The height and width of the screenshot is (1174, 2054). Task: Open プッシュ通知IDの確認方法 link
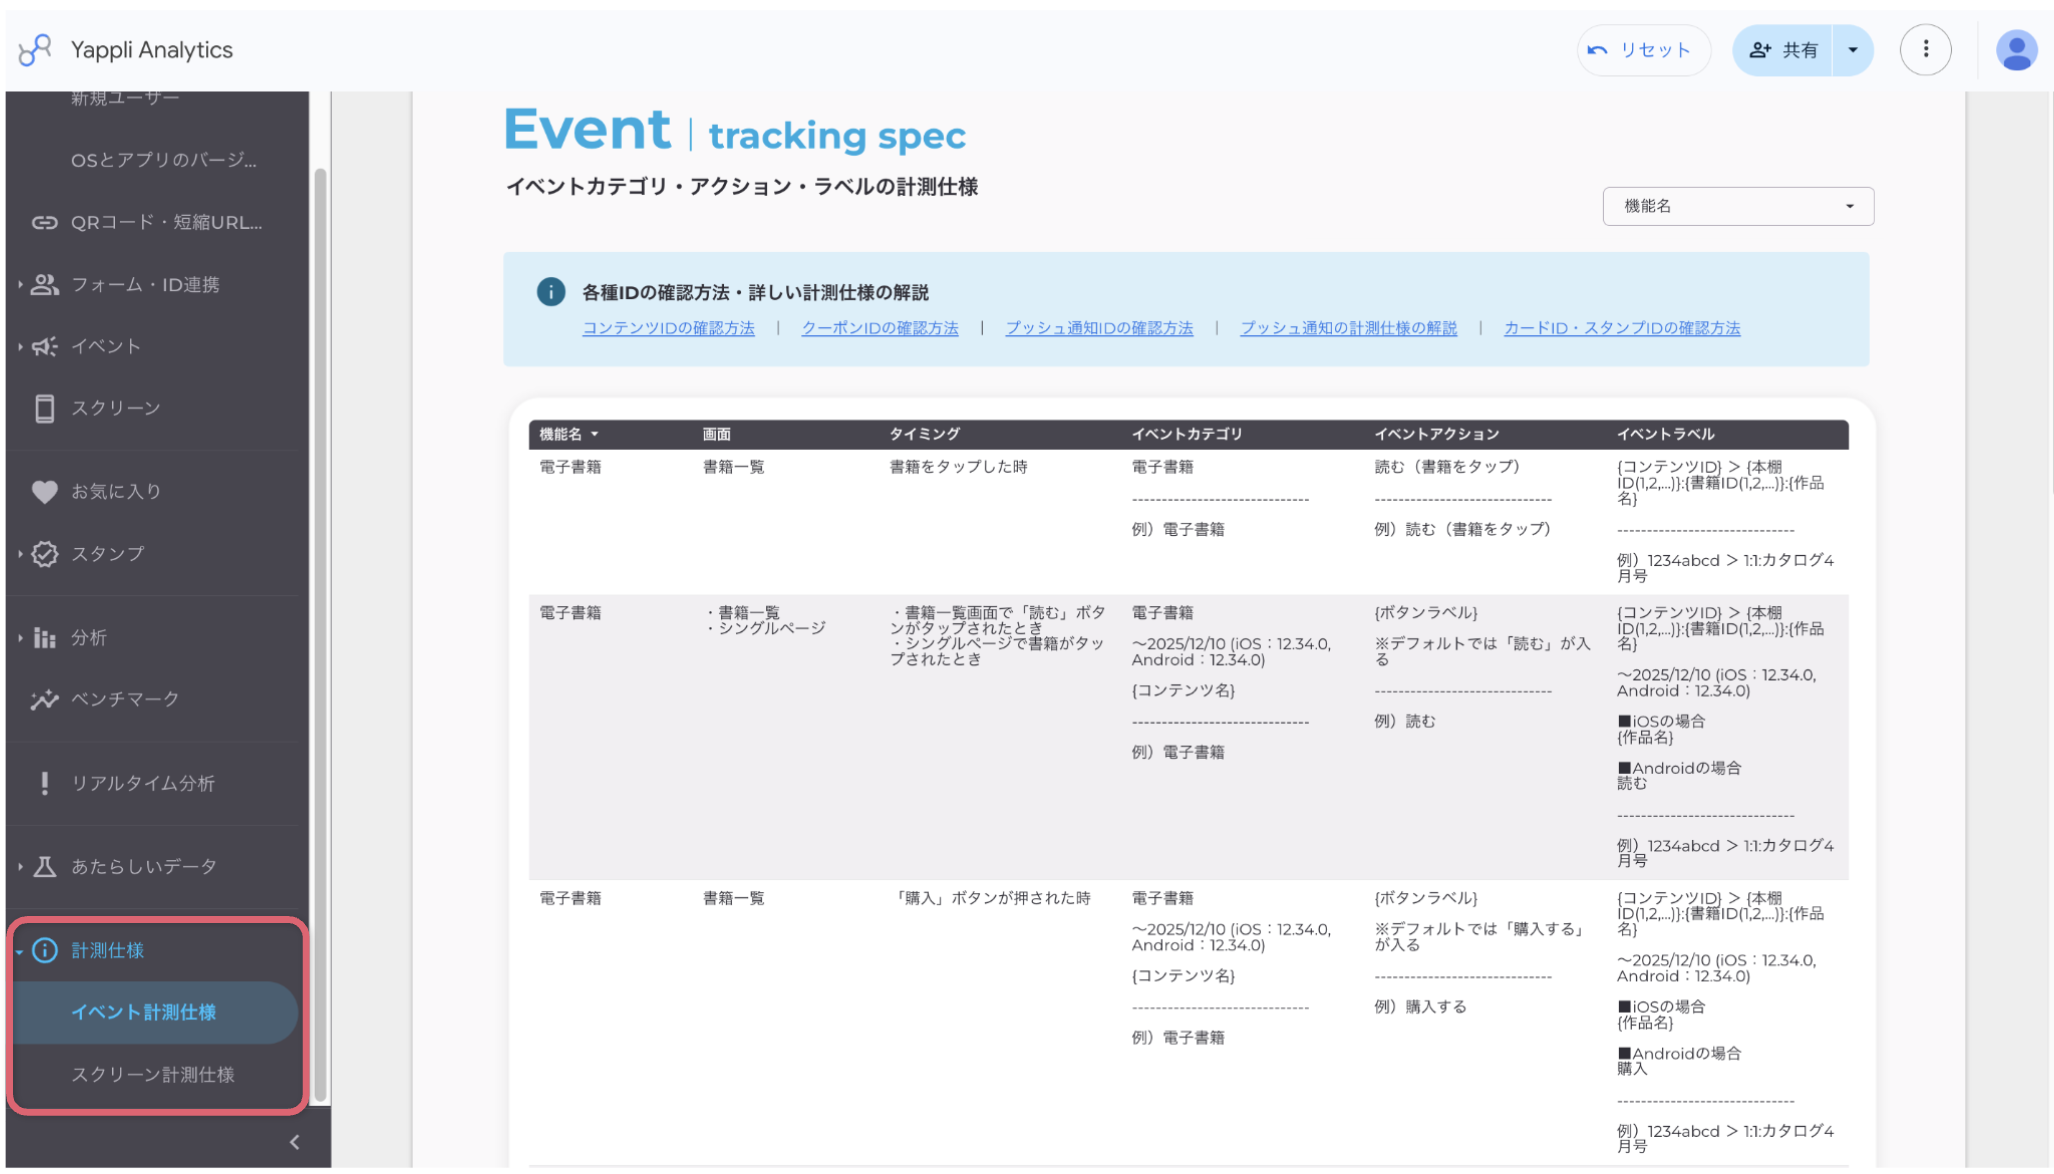click(x=1099, y=328)
